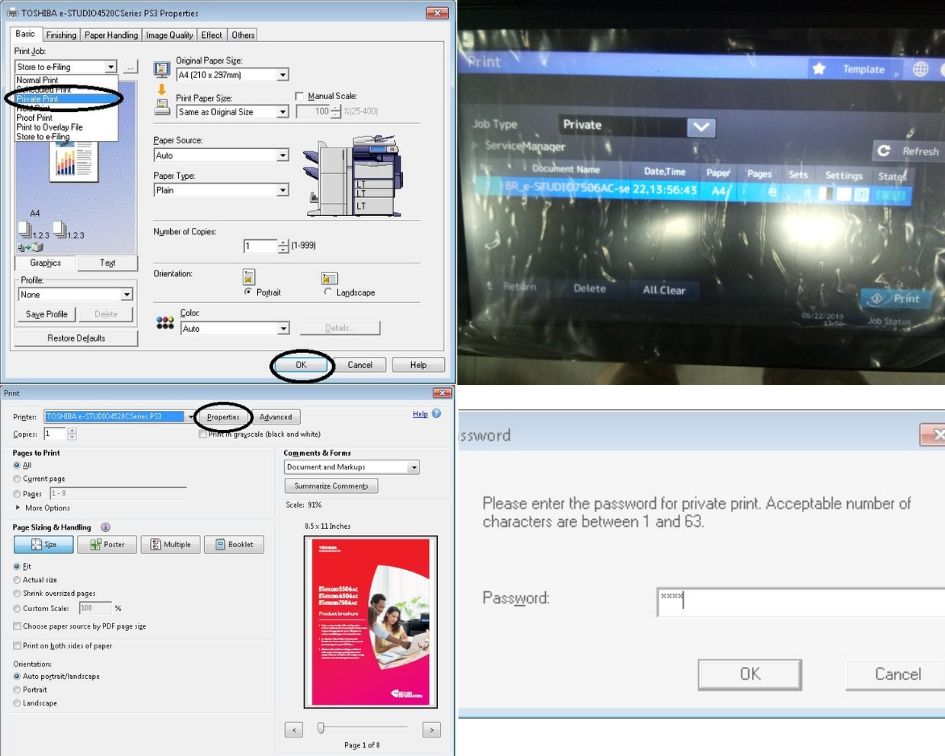Click the Color mode CMYK dots icon
The width and height of the screenshot is (945, 756).
click(x=163, y=323)
